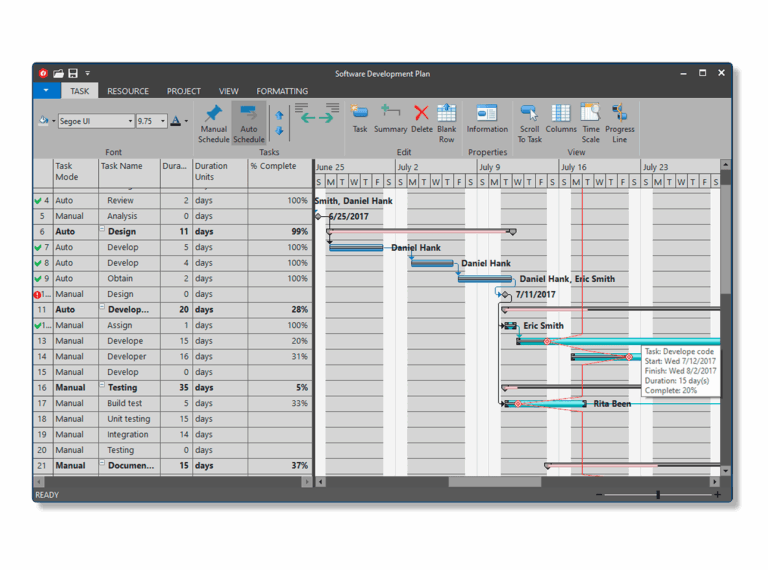The width and height of the screenshot is (768, 570).
Task: Move task up with blue up arrow
Action: pos(280,115)
